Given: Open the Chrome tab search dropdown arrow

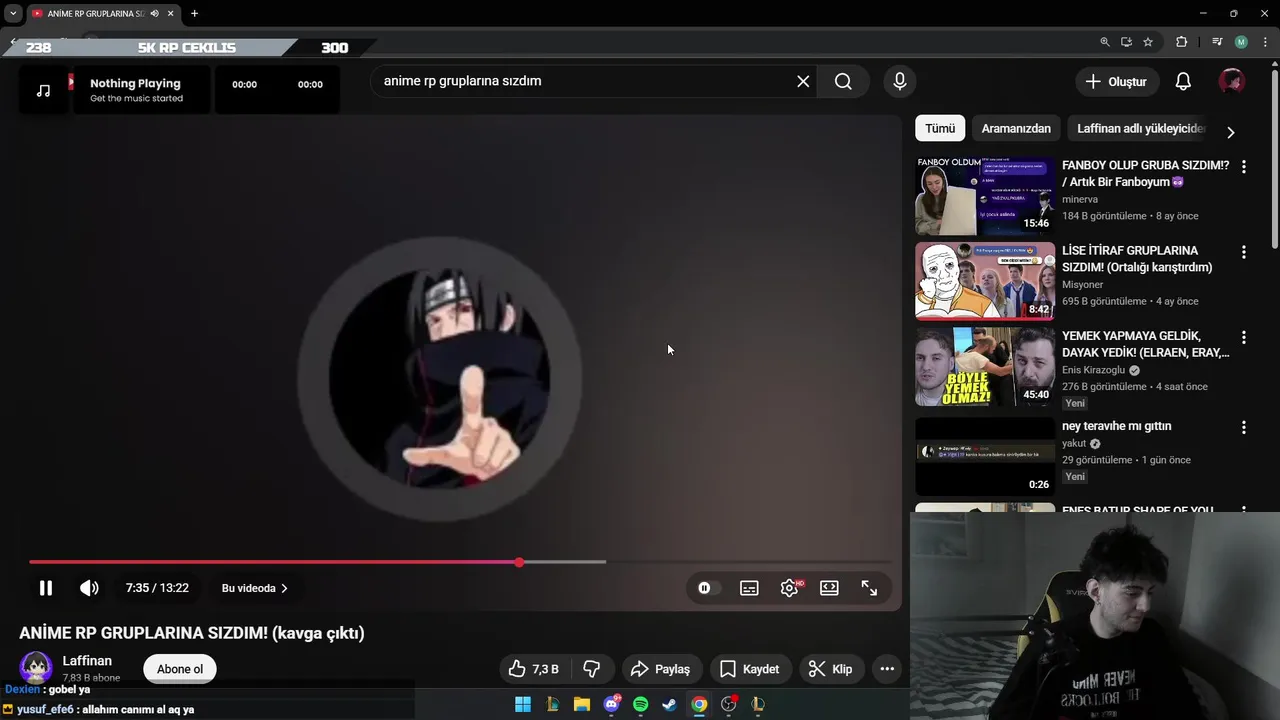Looking at the screenshot, I should tap(13, 14).
